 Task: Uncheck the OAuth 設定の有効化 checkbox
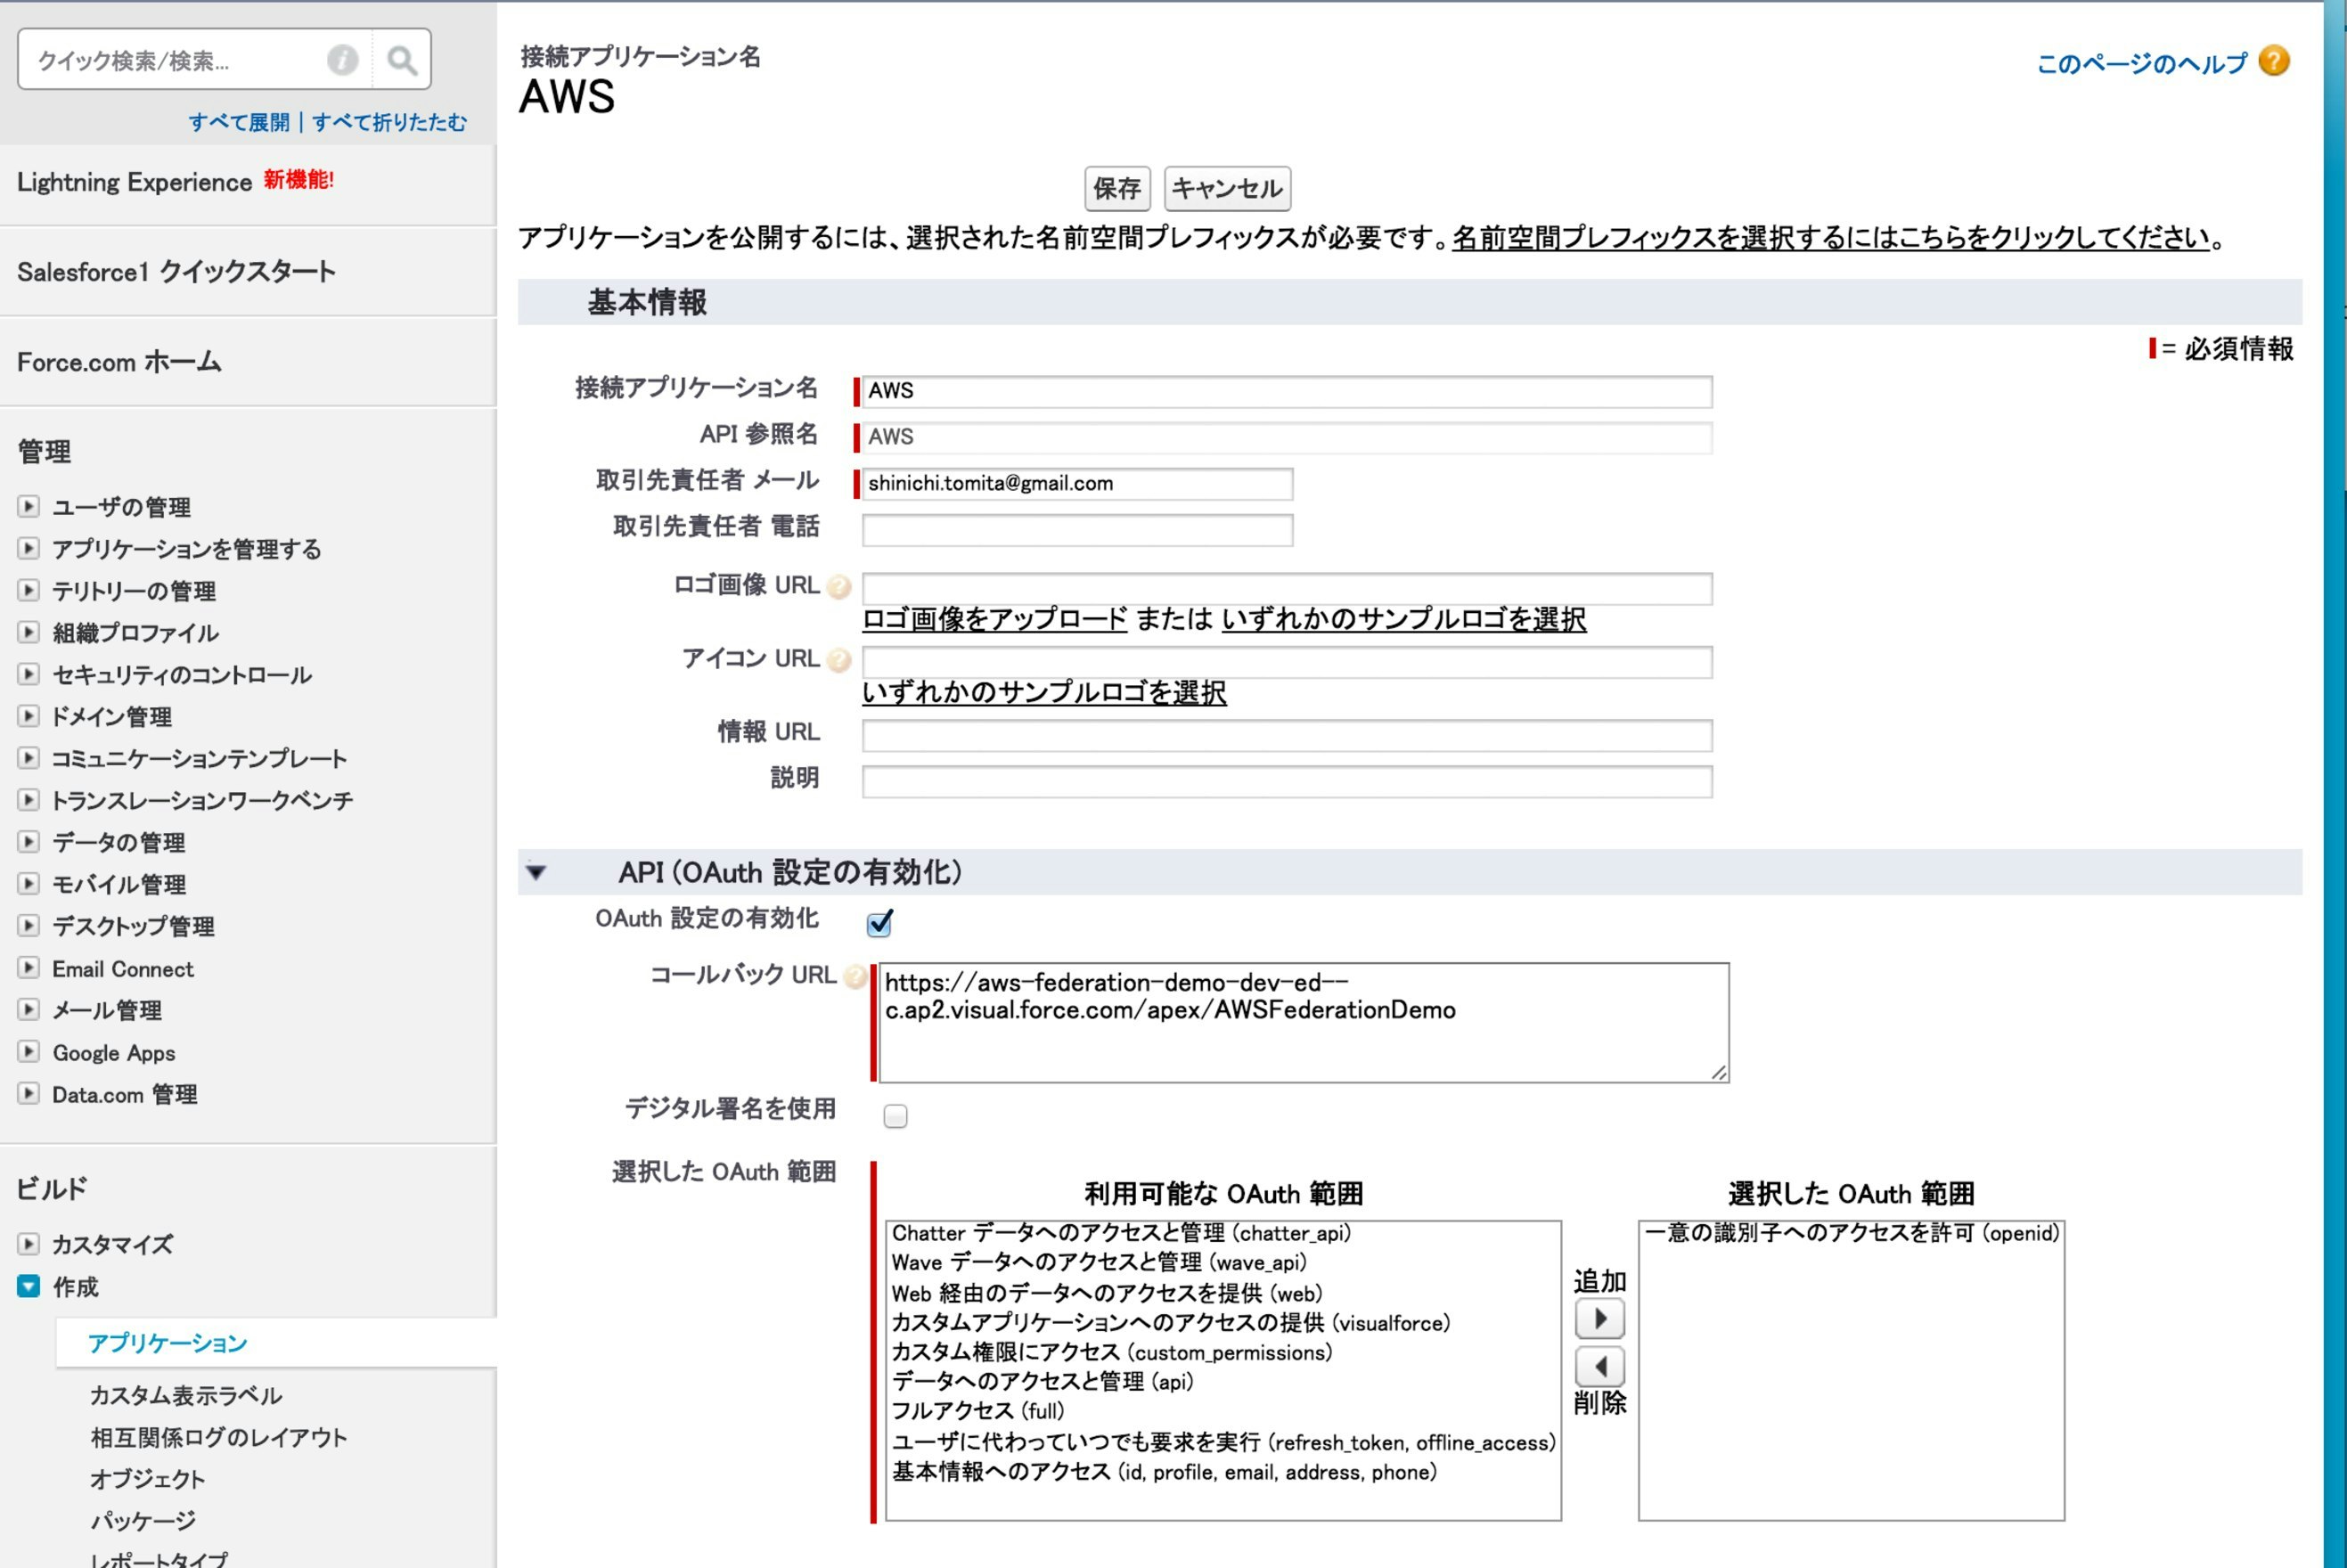(x=880, y=923)
